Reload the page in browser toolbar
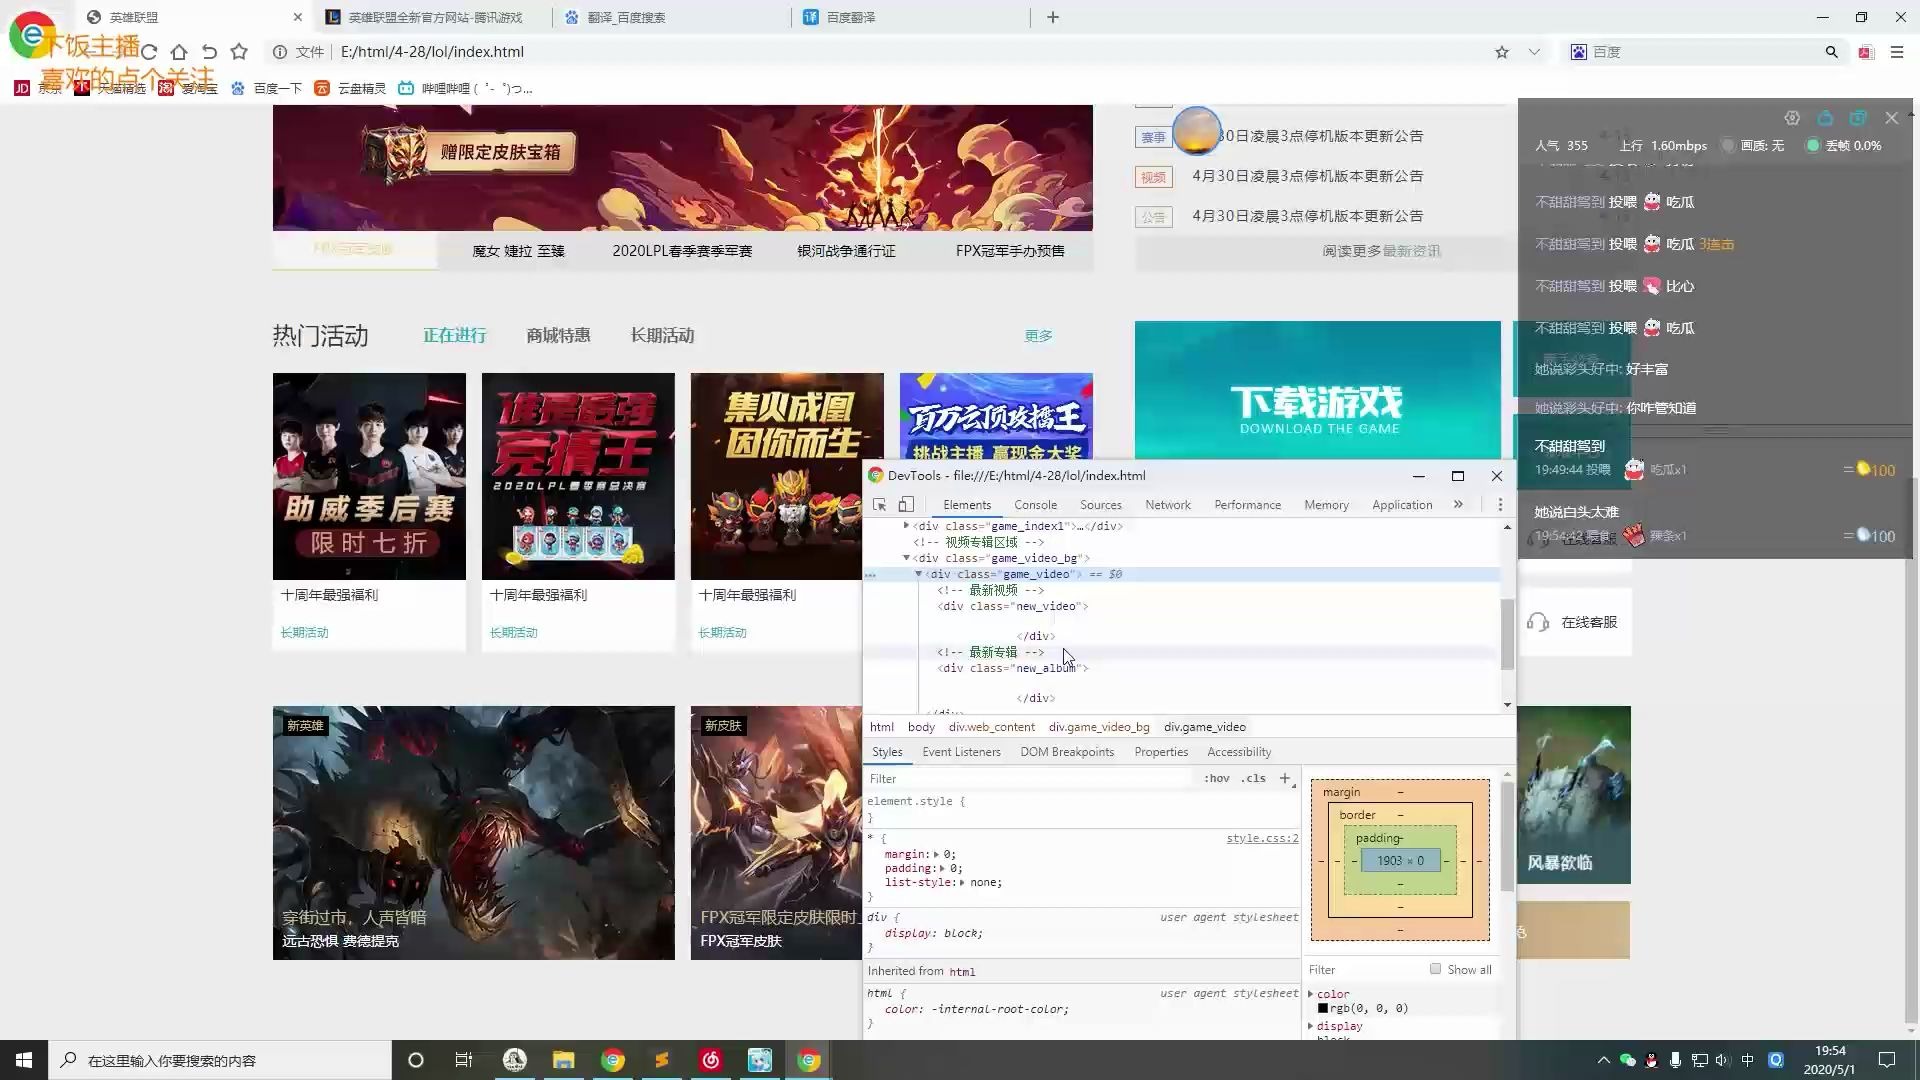 [149, 52]
